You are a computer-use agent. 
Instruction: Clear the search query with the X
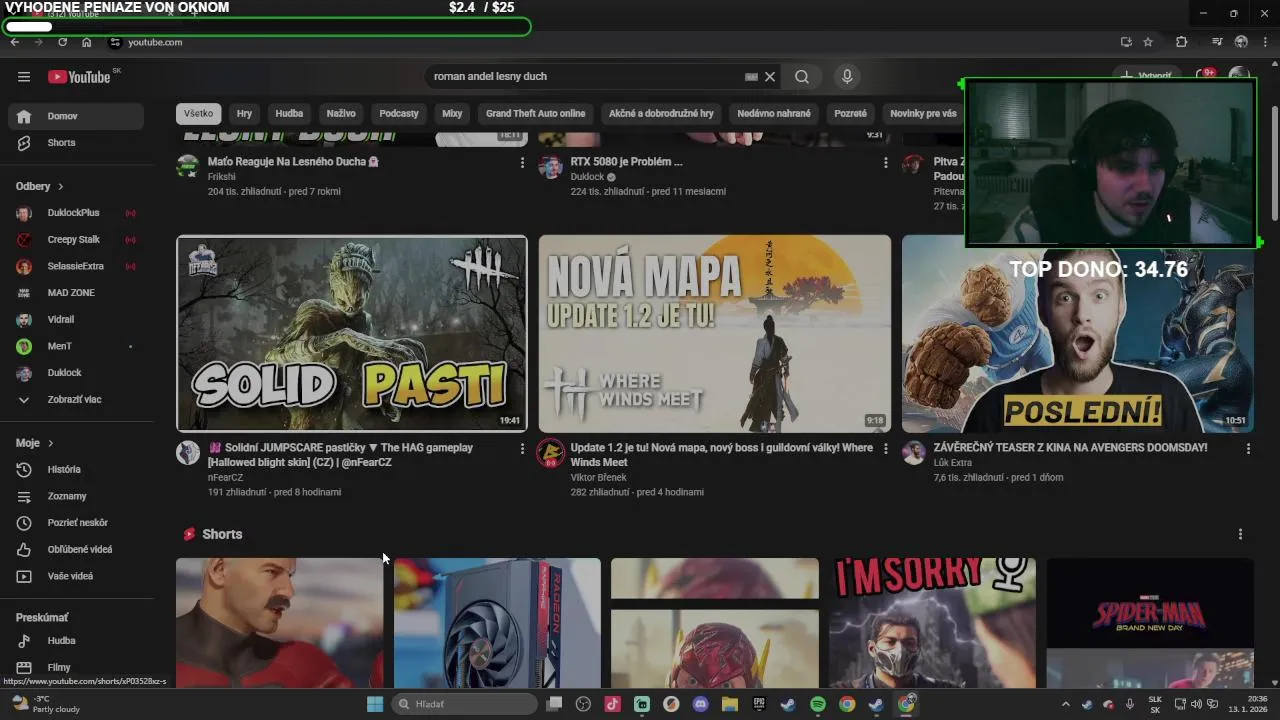pyautogui.click(x=770, y=77)
